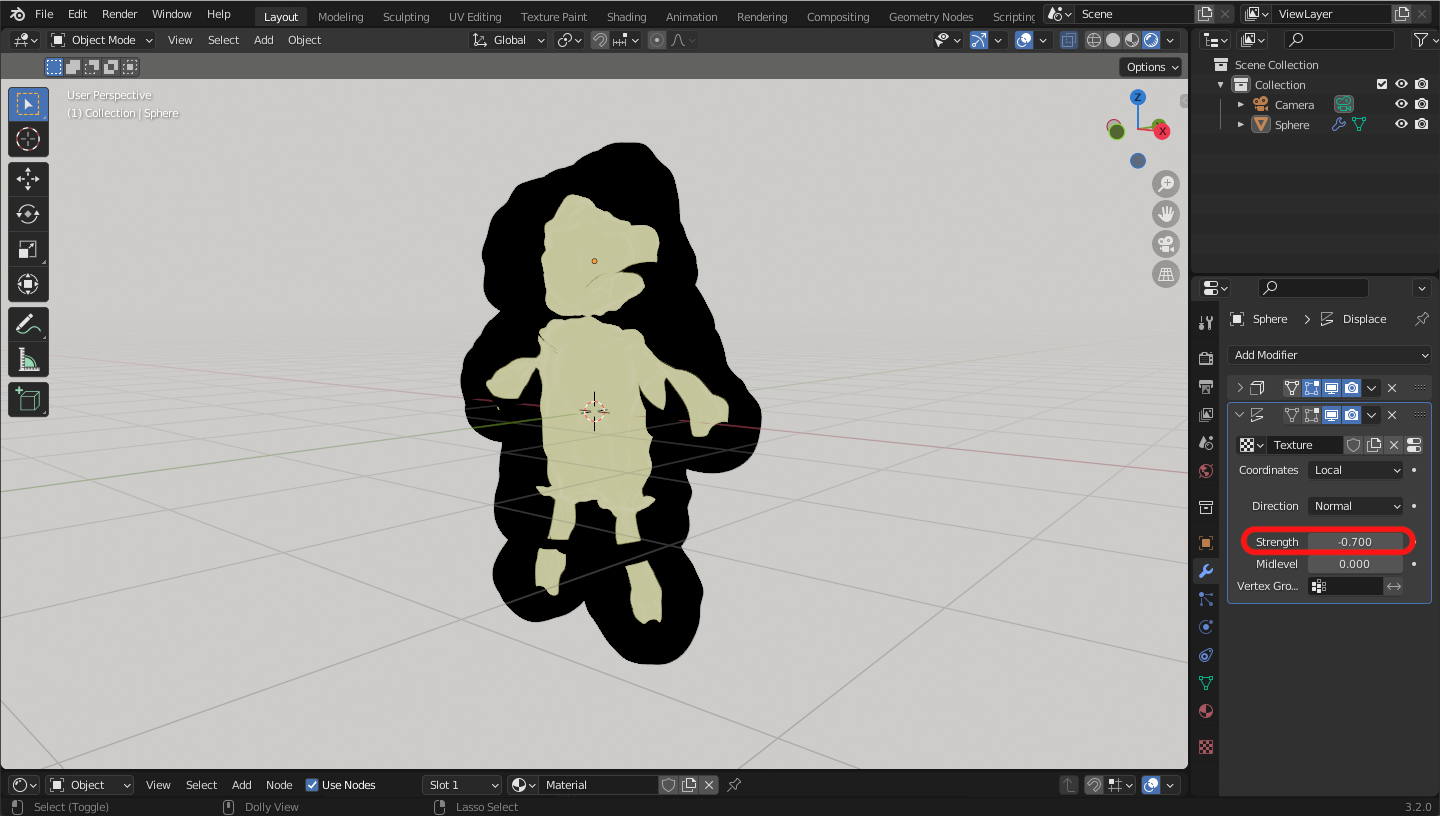Open the Options dropdown in the viewport
Image resolution: width=1440 pixels, height=816 pixels.
click(1152, 67)
